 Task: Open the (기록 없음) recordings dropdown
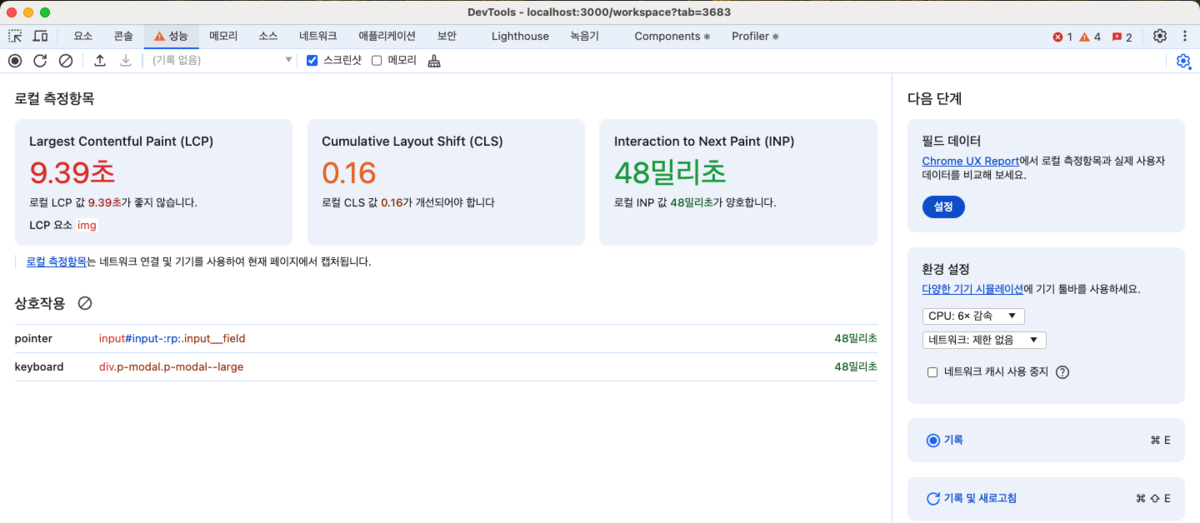(x=222, y=60)
